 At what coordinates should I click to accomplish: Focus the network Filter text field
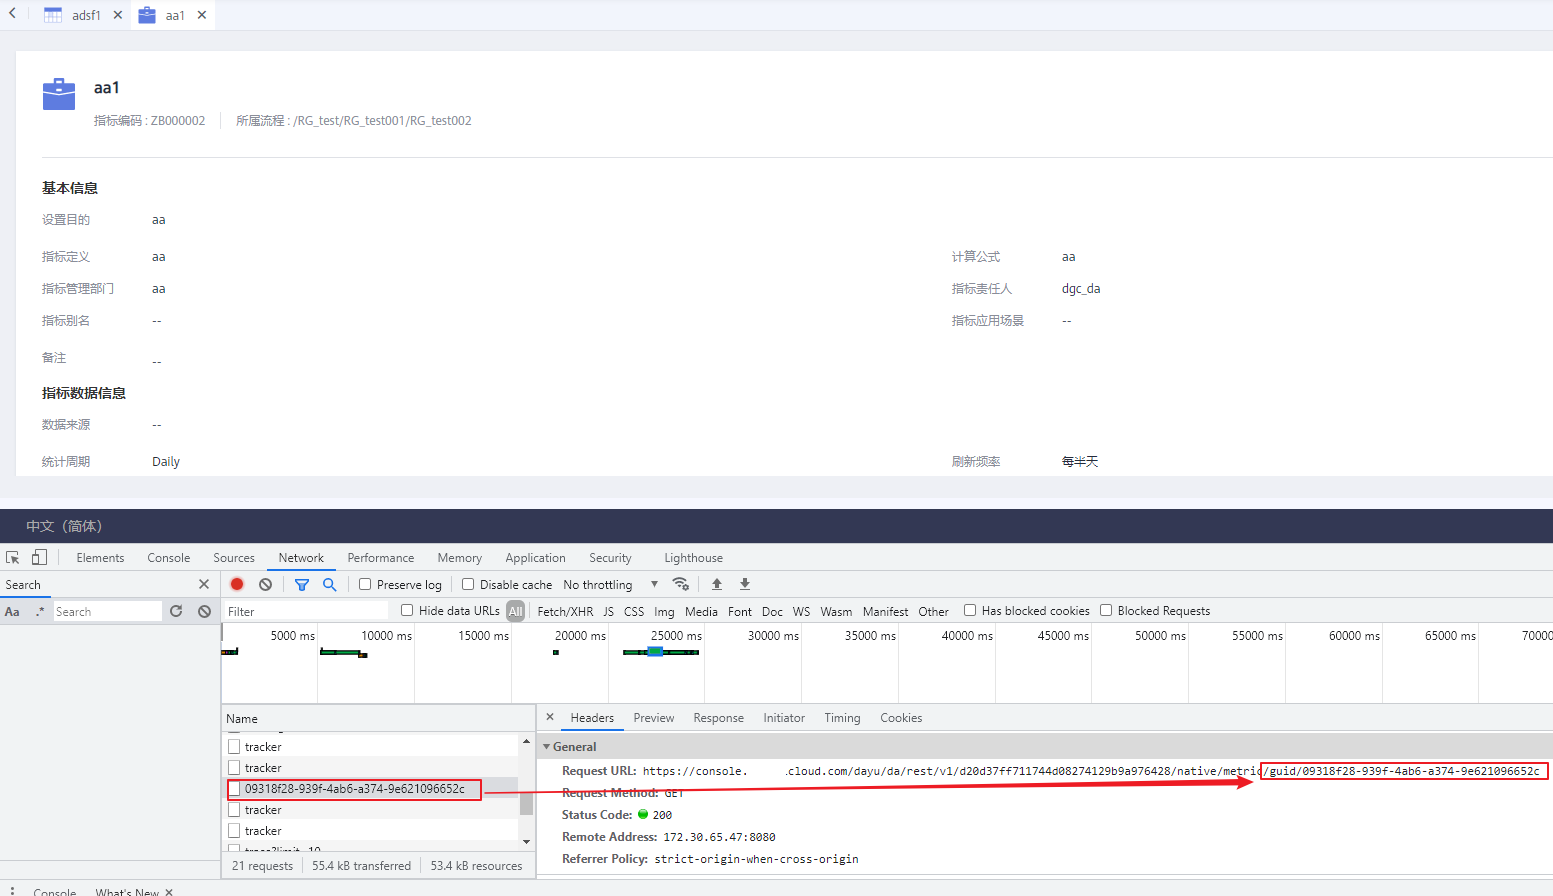pyautogui.click(x=307, y=611)
